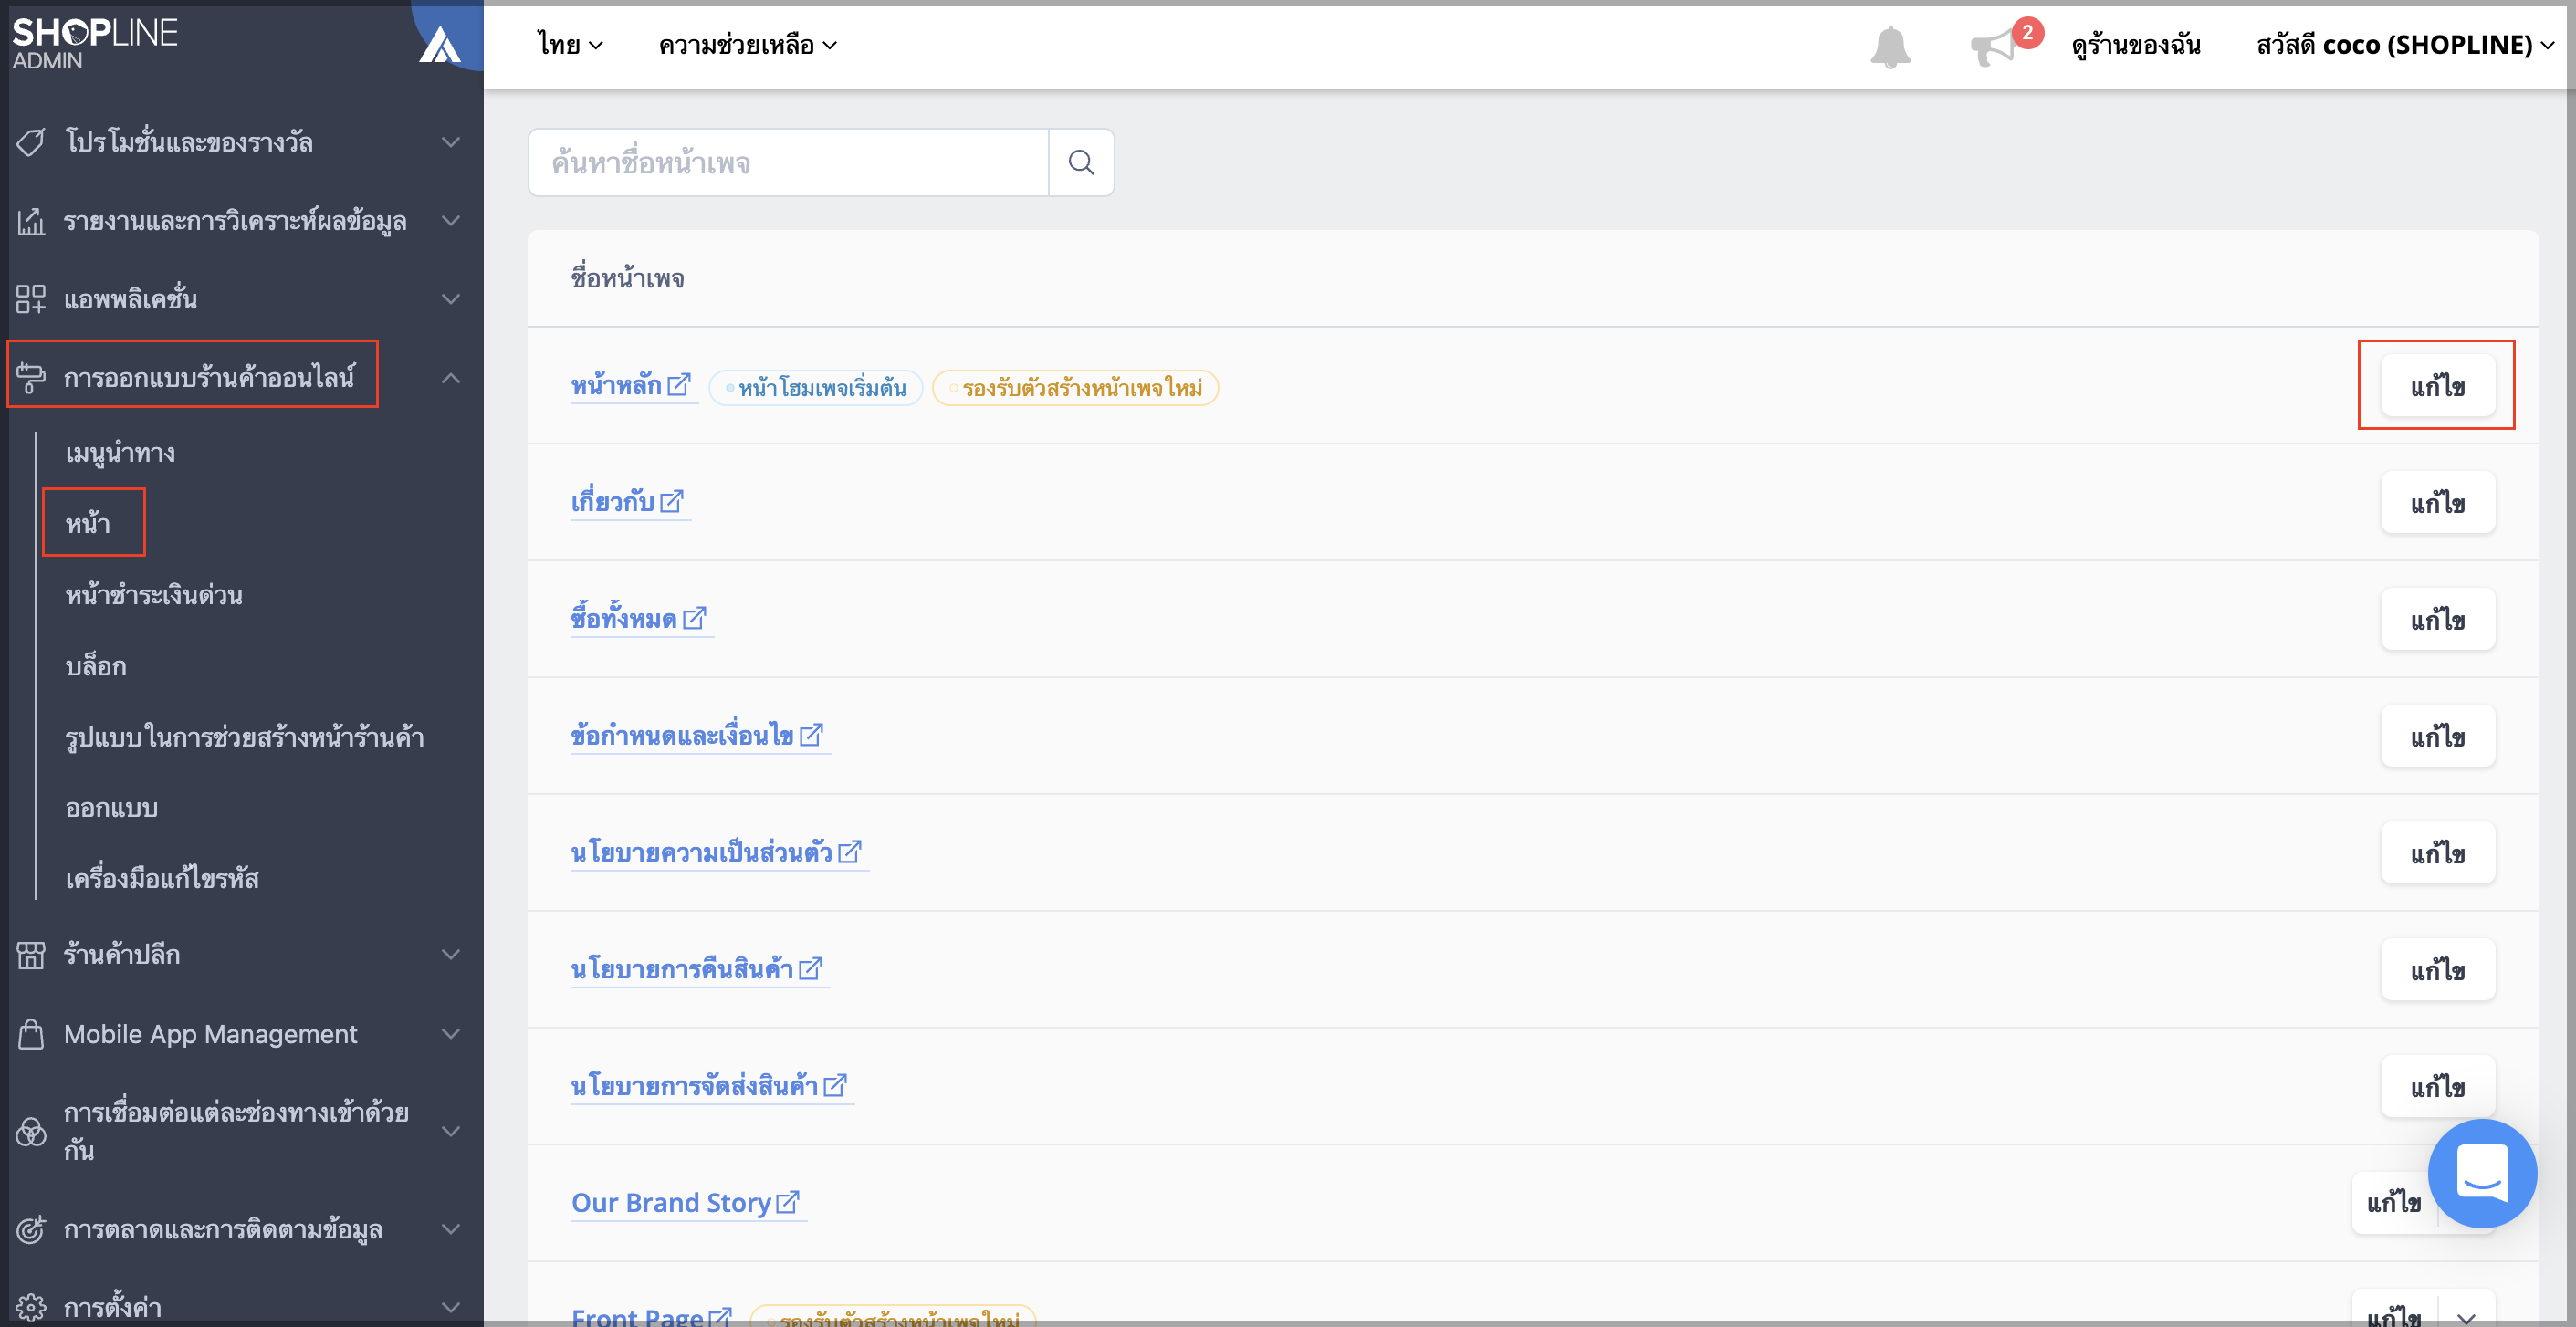
Task: Select เมนูนำทาง in the sidebar
Action: click(x=120, y=453)
